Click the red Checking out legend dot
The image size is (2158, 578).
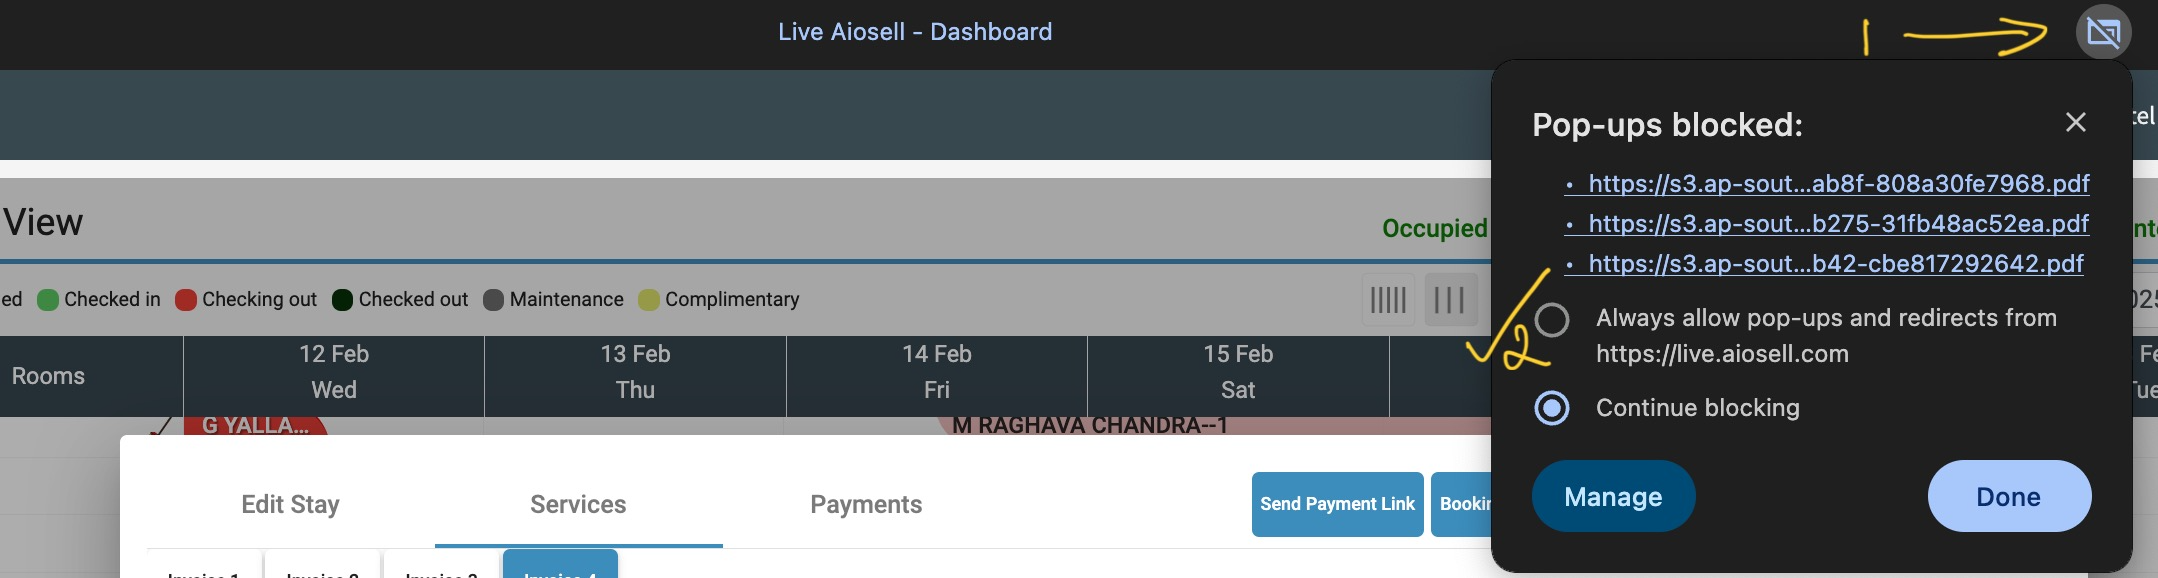[x=186, y=300]
